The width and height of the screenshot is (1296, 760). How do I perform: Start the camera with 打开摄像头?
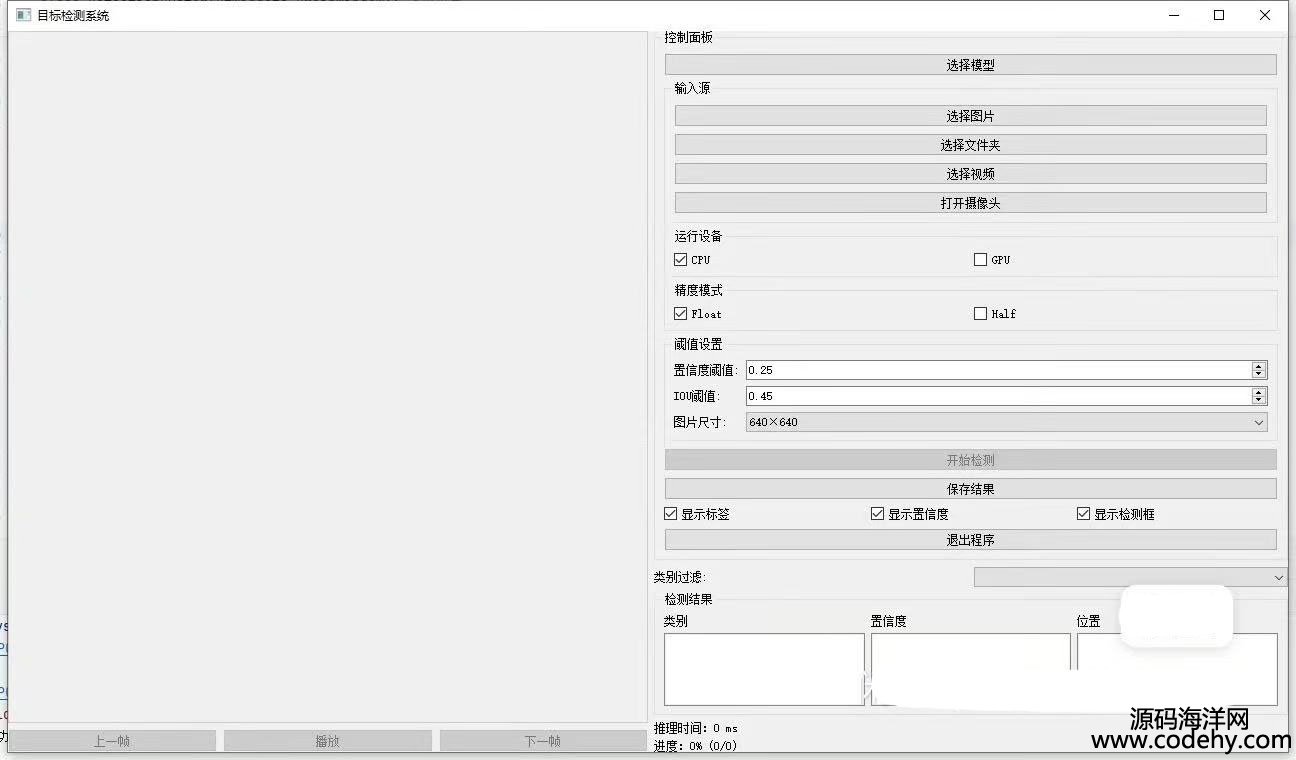click(x=970, y=203)
